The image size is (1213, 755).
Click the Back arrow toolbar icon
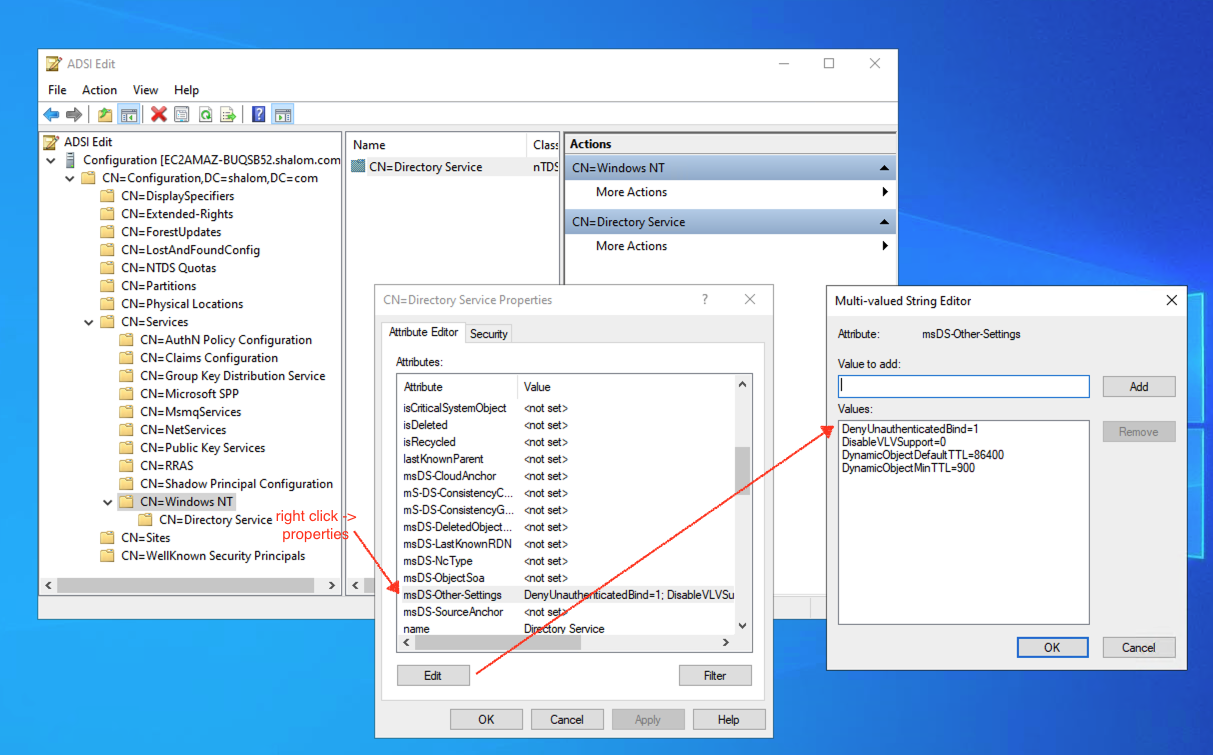(51, 114)
